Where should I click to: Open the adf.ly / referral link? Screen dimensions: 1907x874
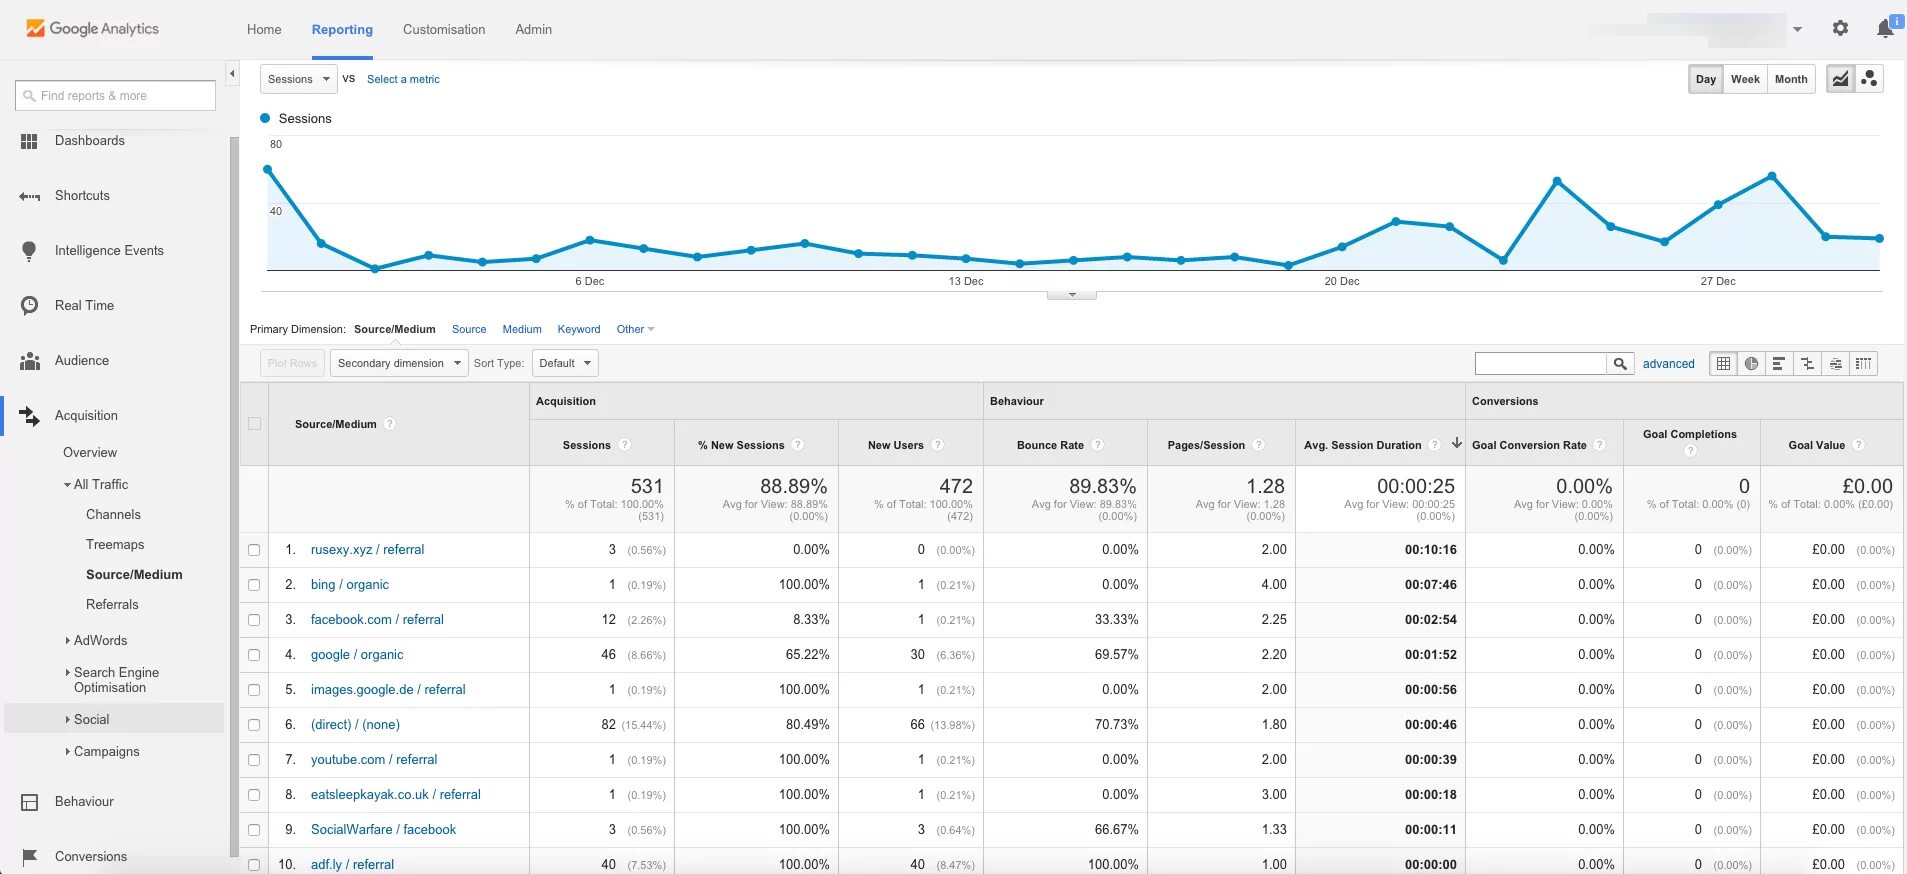pos(352,865)
